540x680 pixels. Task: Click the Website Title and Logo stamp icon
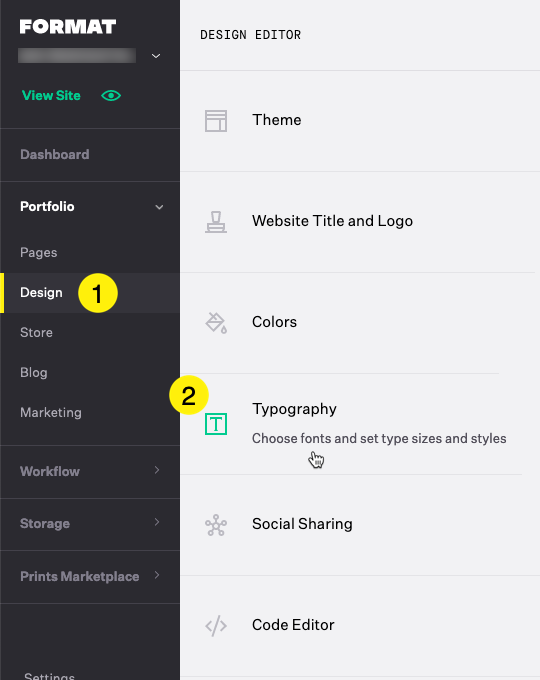tap(216, 222)
